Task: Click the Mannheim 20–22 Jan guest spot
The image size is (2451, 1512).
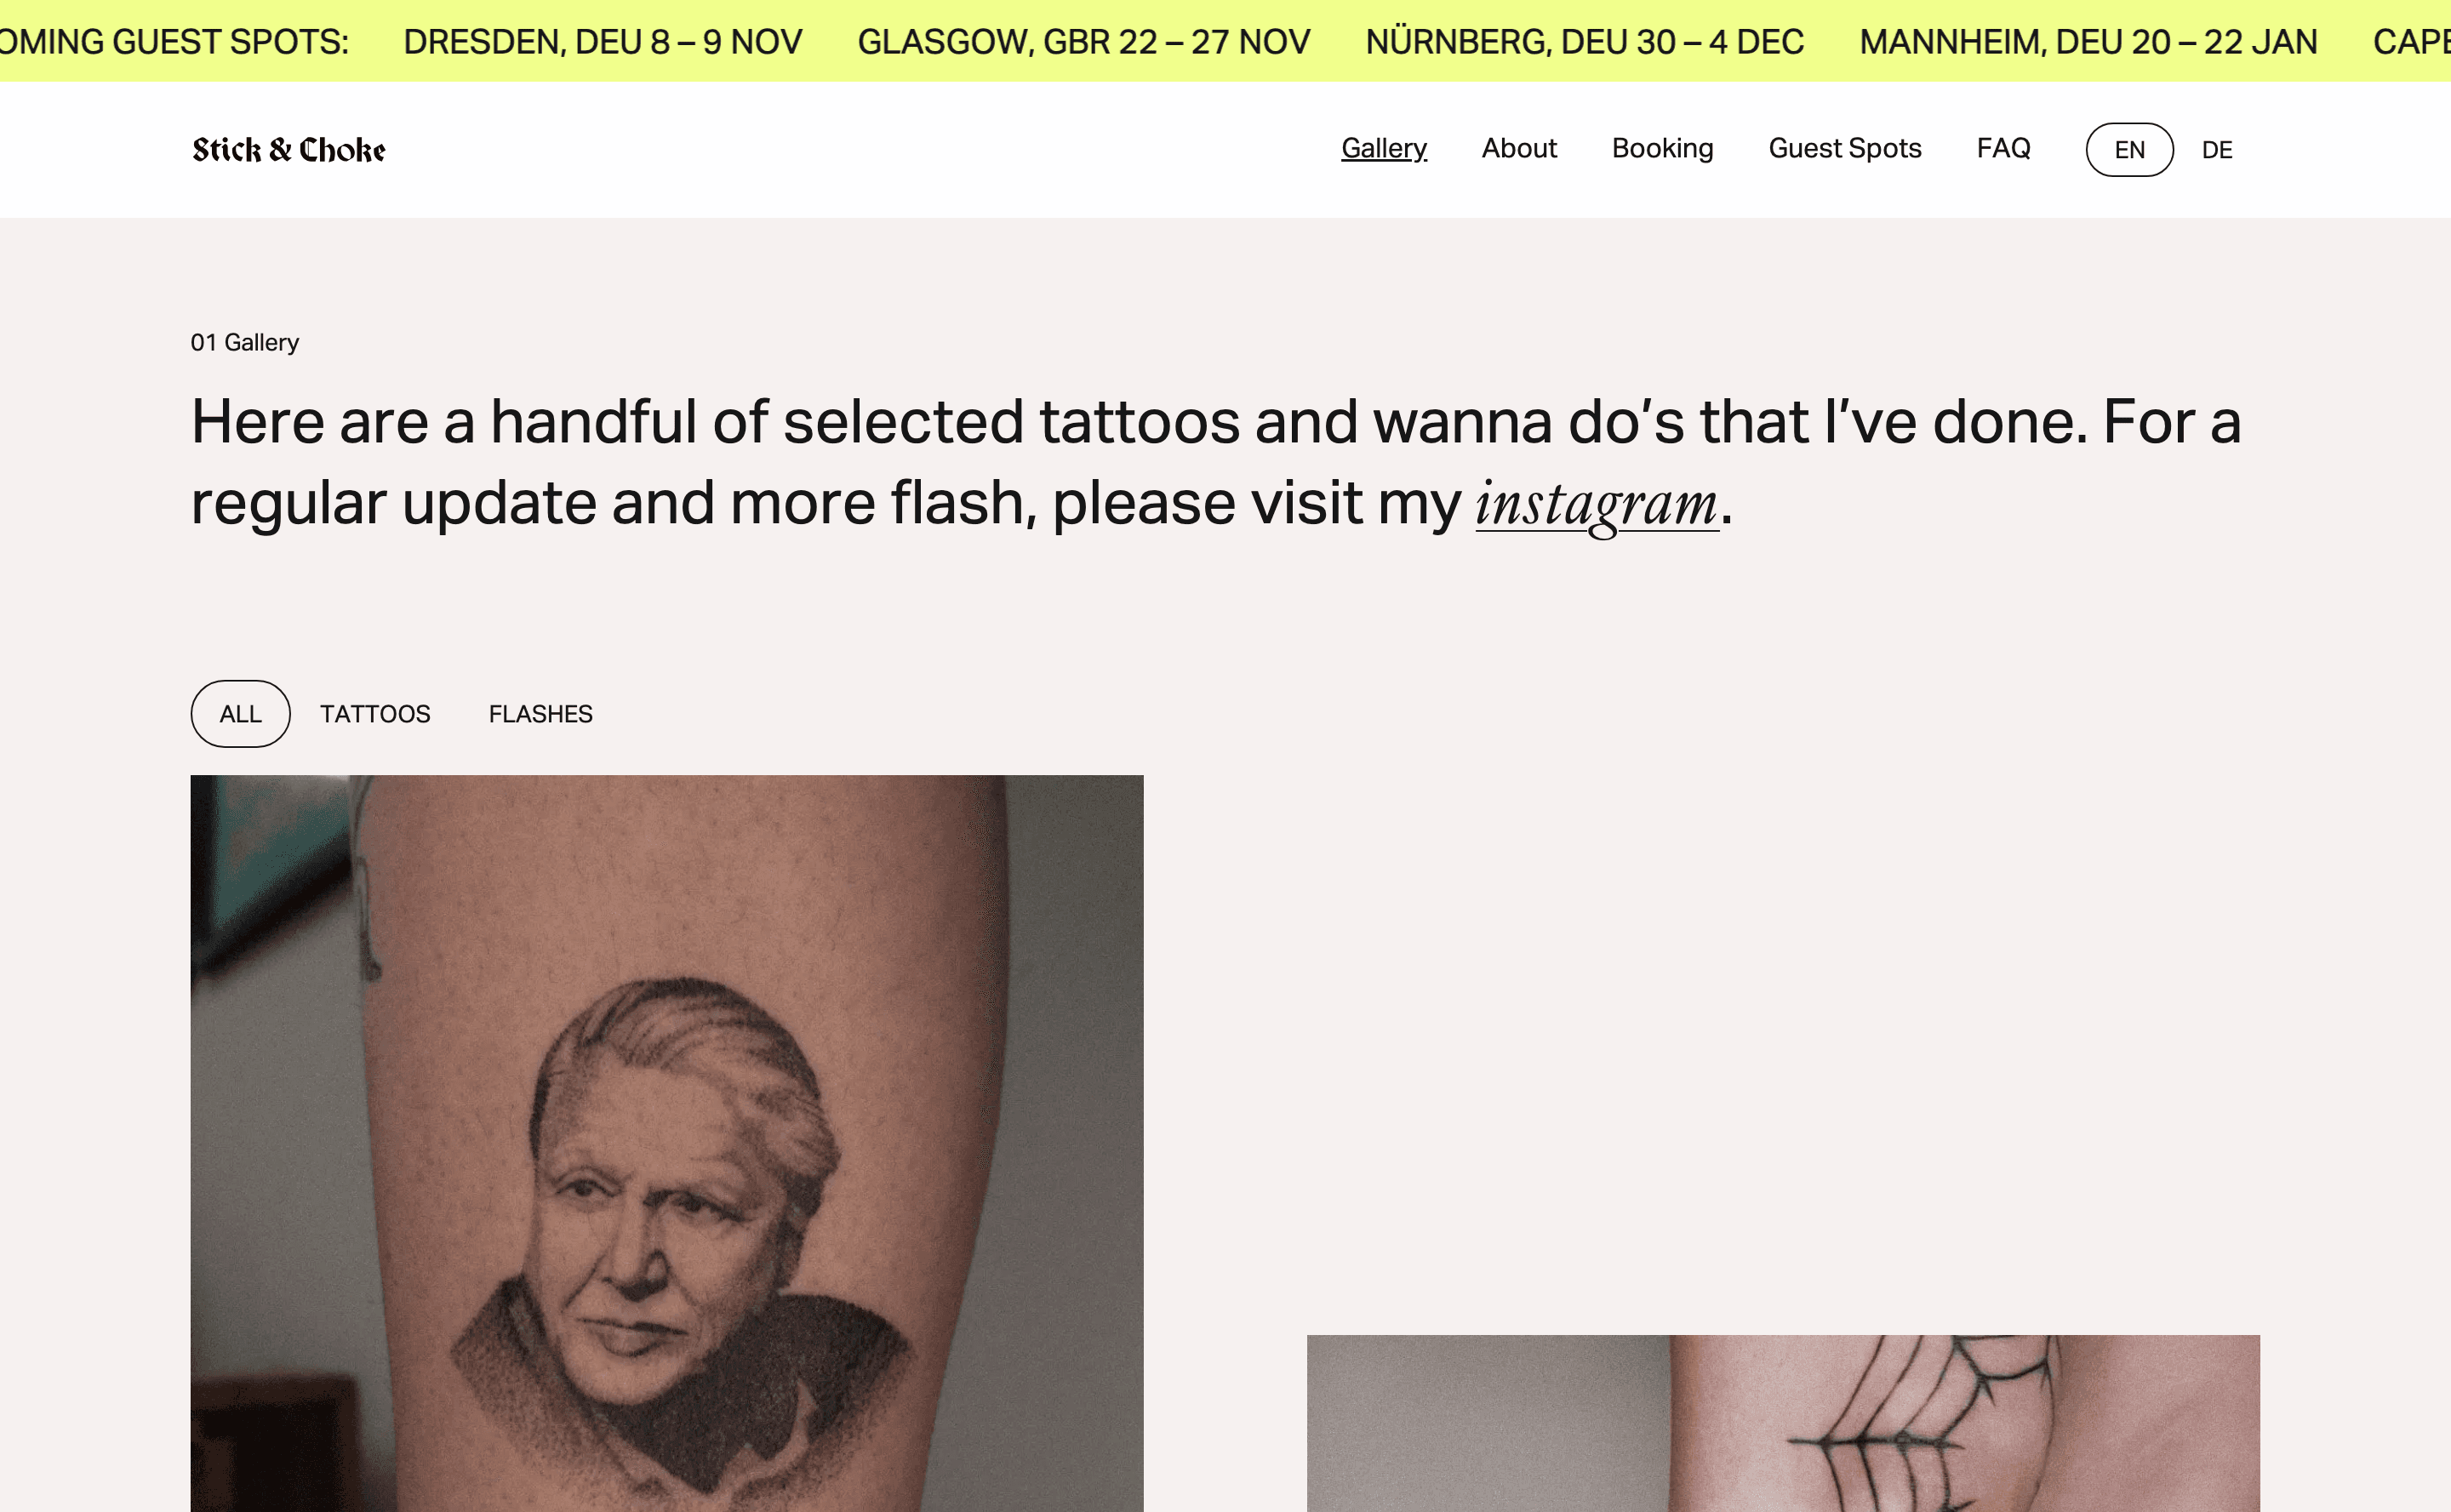Action: click(2088, 42)
